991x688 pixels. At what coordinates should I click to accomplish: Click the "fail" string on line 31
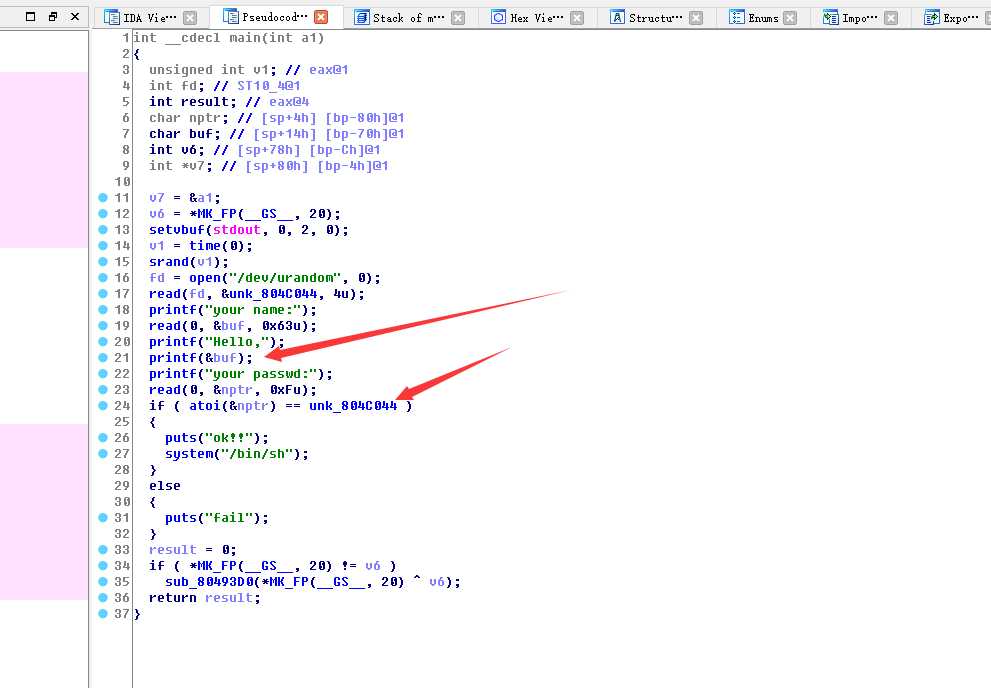coord(229,517)
